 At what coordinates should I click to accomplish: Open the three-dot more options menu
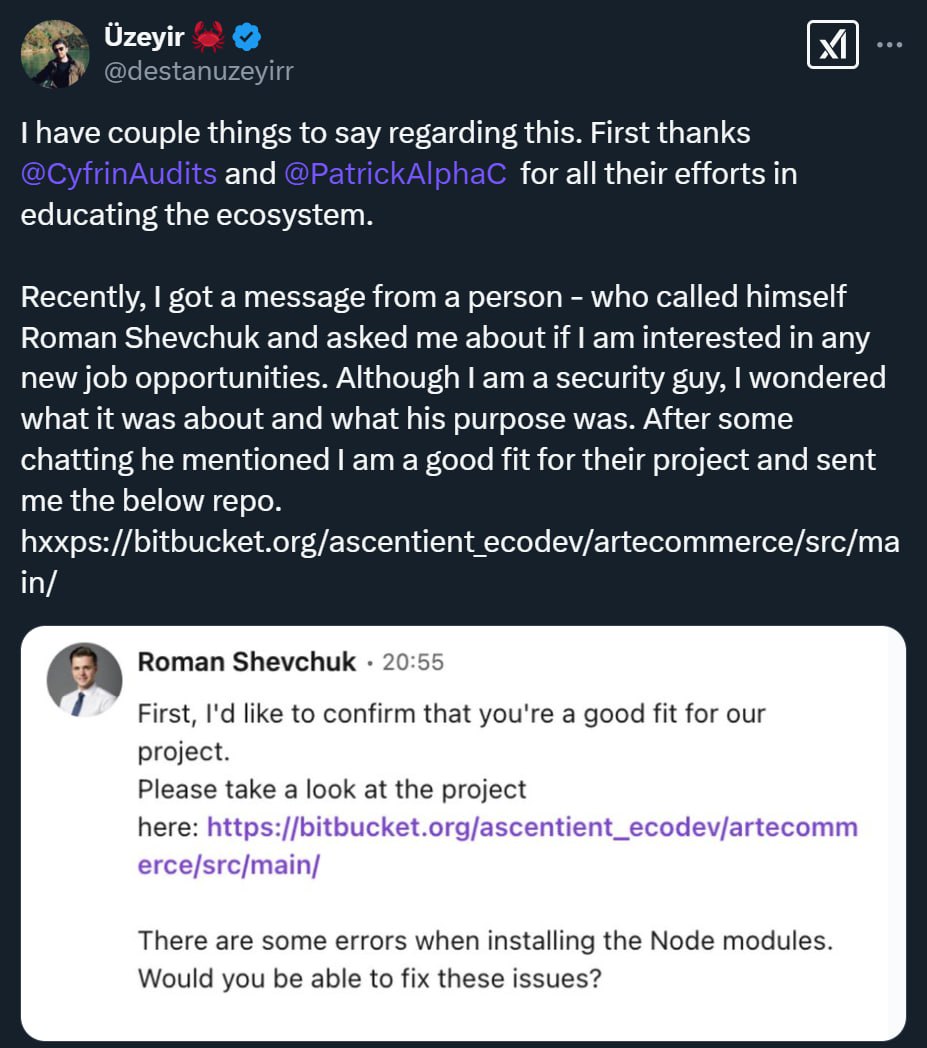(892, 45)
